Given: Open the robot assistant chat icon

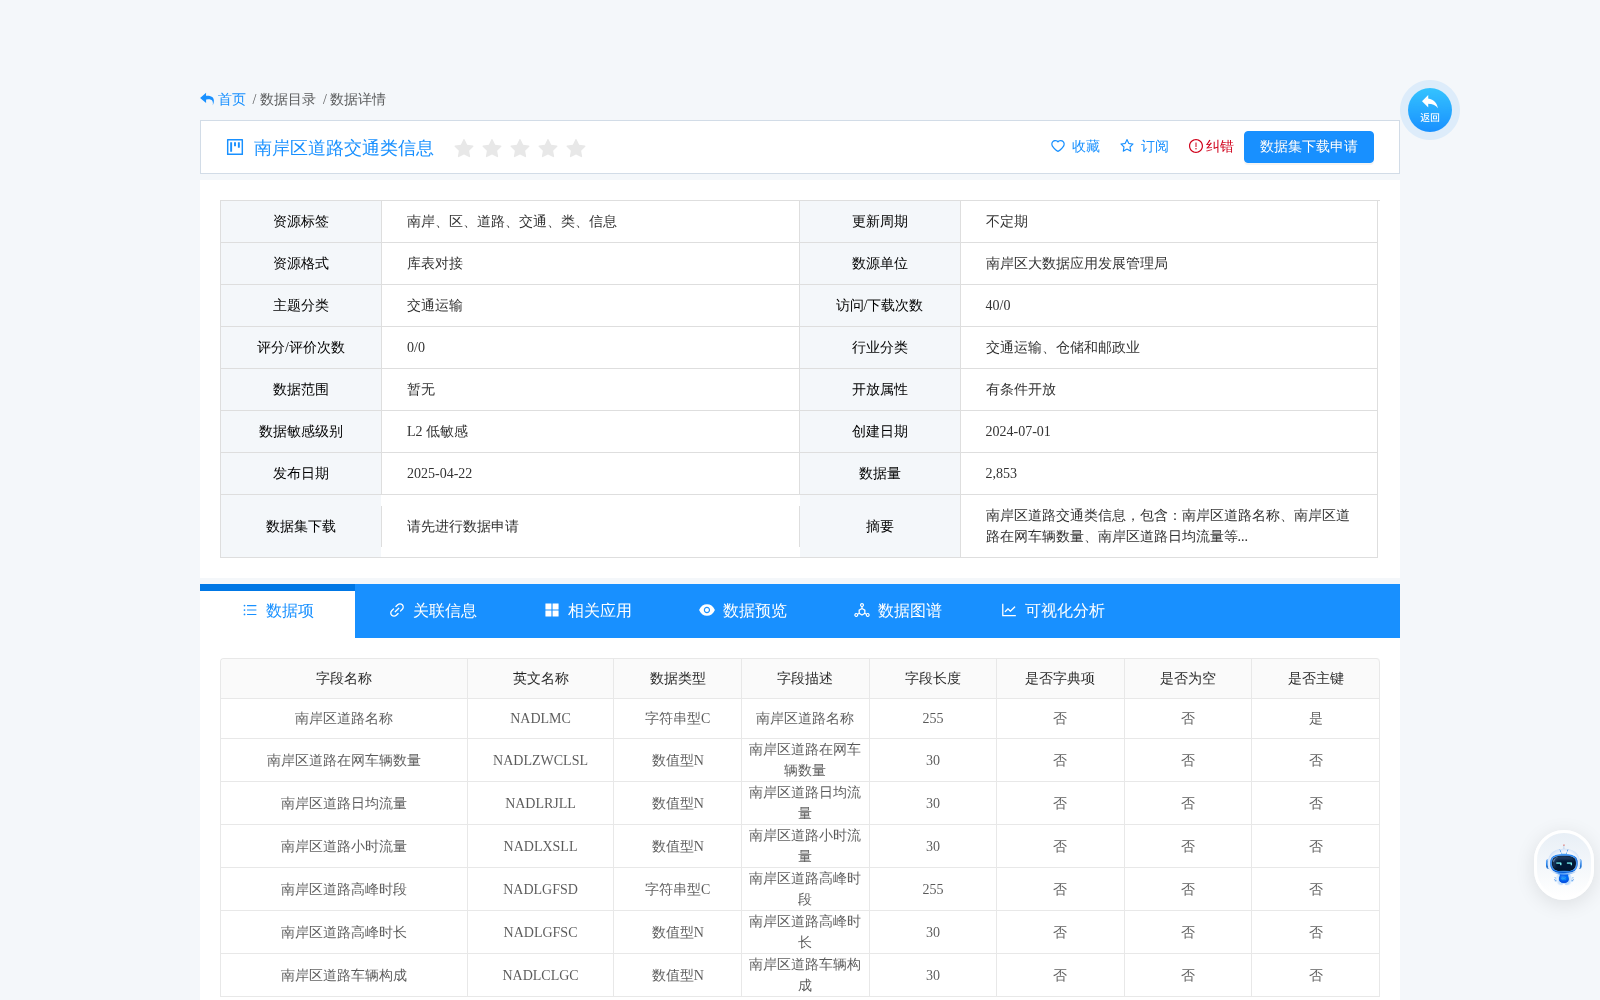Looking at the screenshot, I should click(1564, 865).
